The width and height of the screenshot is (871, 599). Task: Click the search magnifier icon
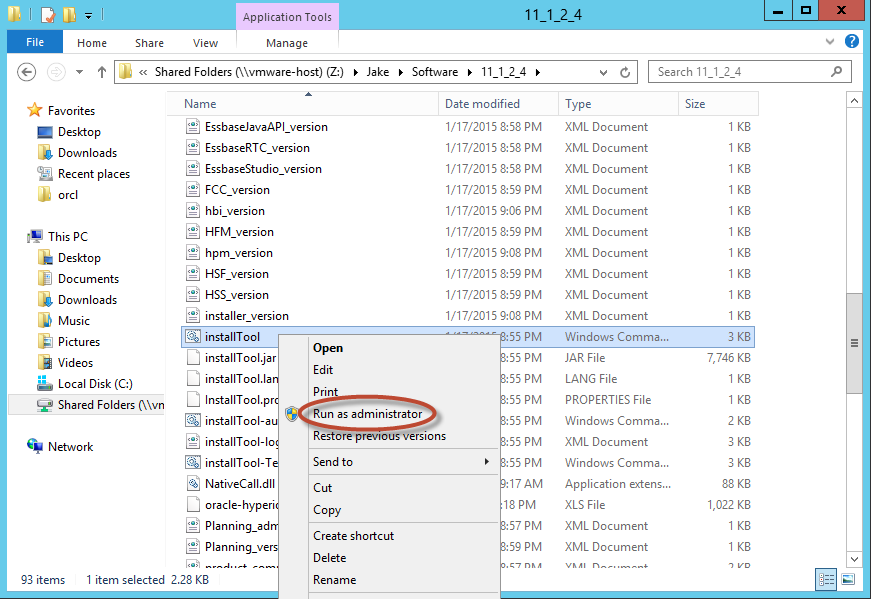837,72
